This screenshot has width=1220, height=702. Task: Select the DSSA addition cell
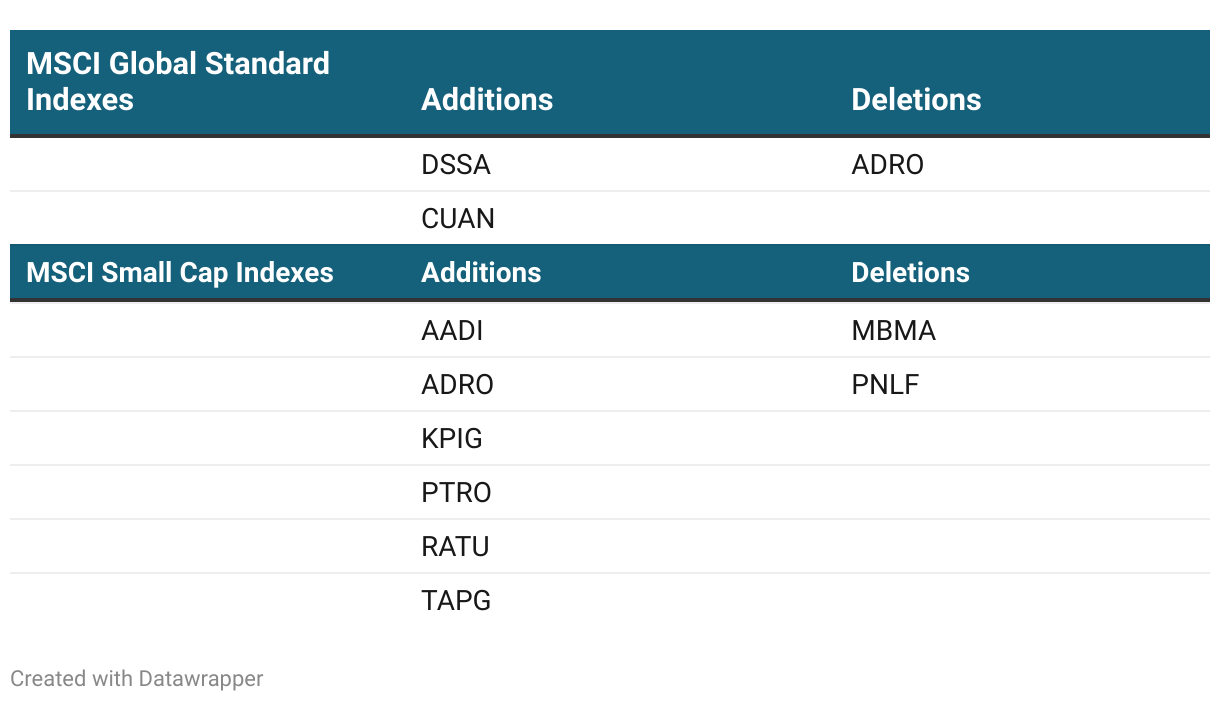[x=456, y=165]
